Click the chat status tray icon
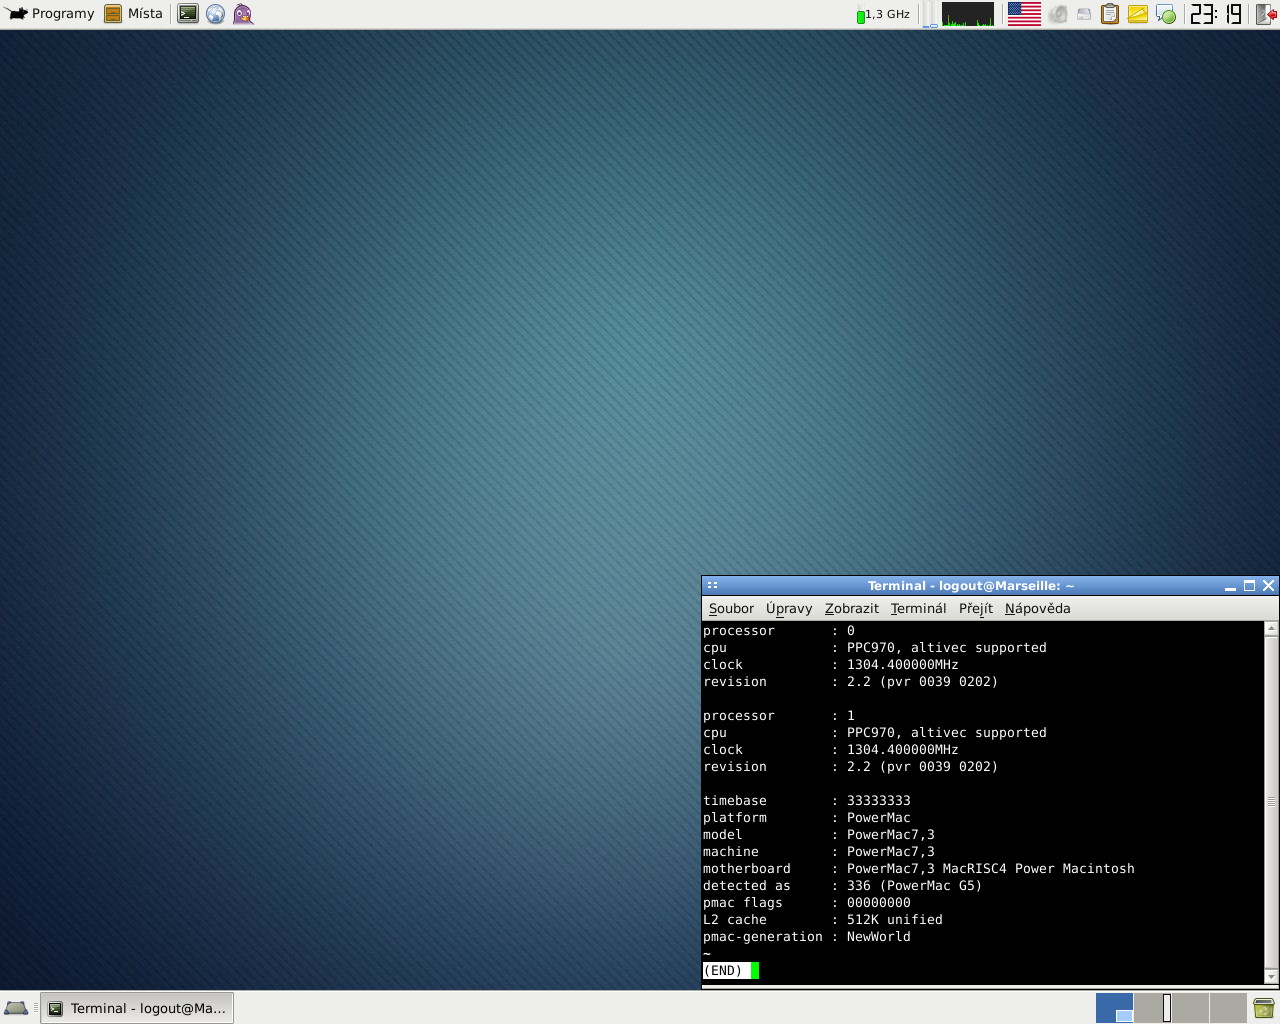This screenshot has height=1024, width=1280. (1165, 14)
